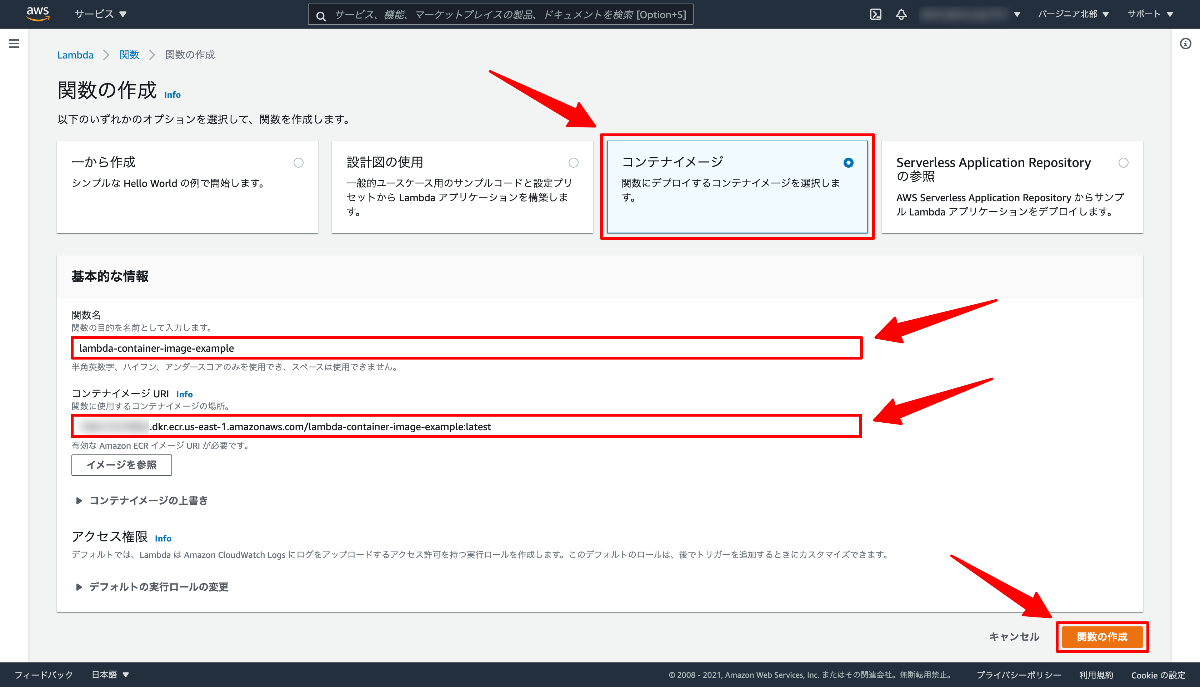The height and width of the screenshot is (687, 1200).
Task: Toggle the hamburger side navigation menu
Action: (x=14, y=44)
